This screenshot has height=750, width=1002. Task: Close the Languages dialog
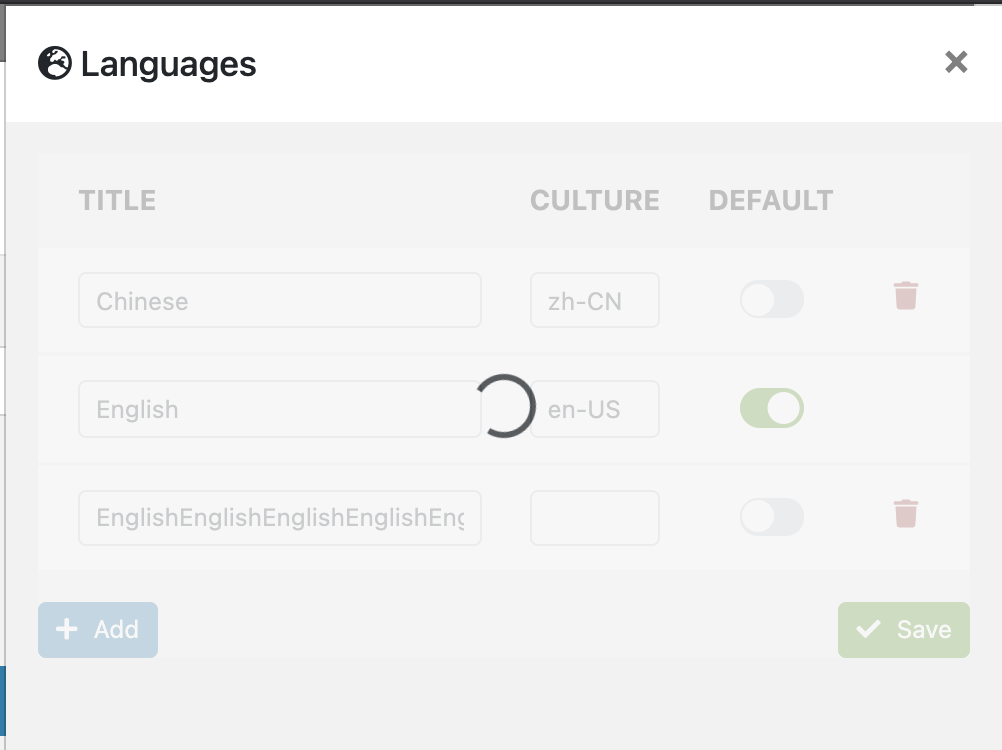point(956,62)
